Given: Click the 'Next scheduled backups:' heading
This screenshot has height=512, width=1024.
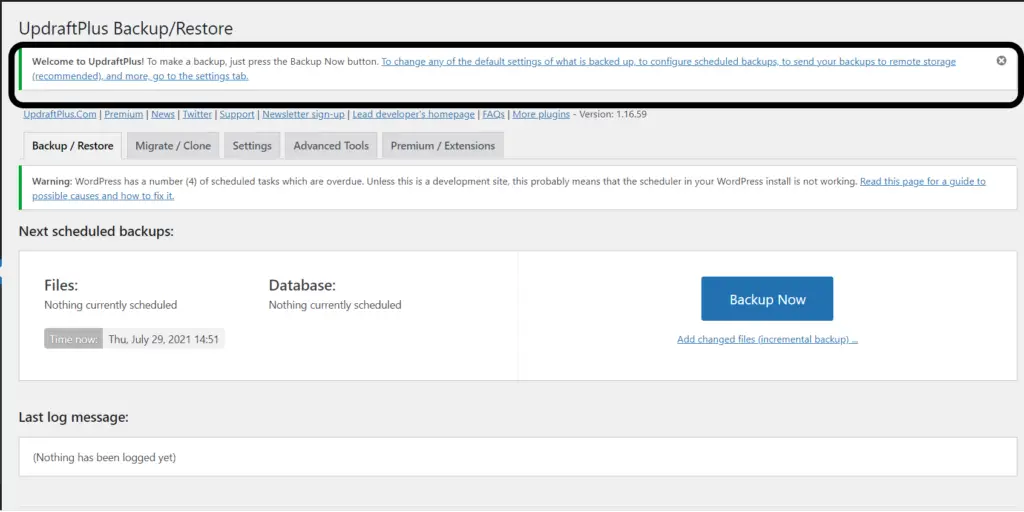Looking at the screenshot, I should click(97, 231).
